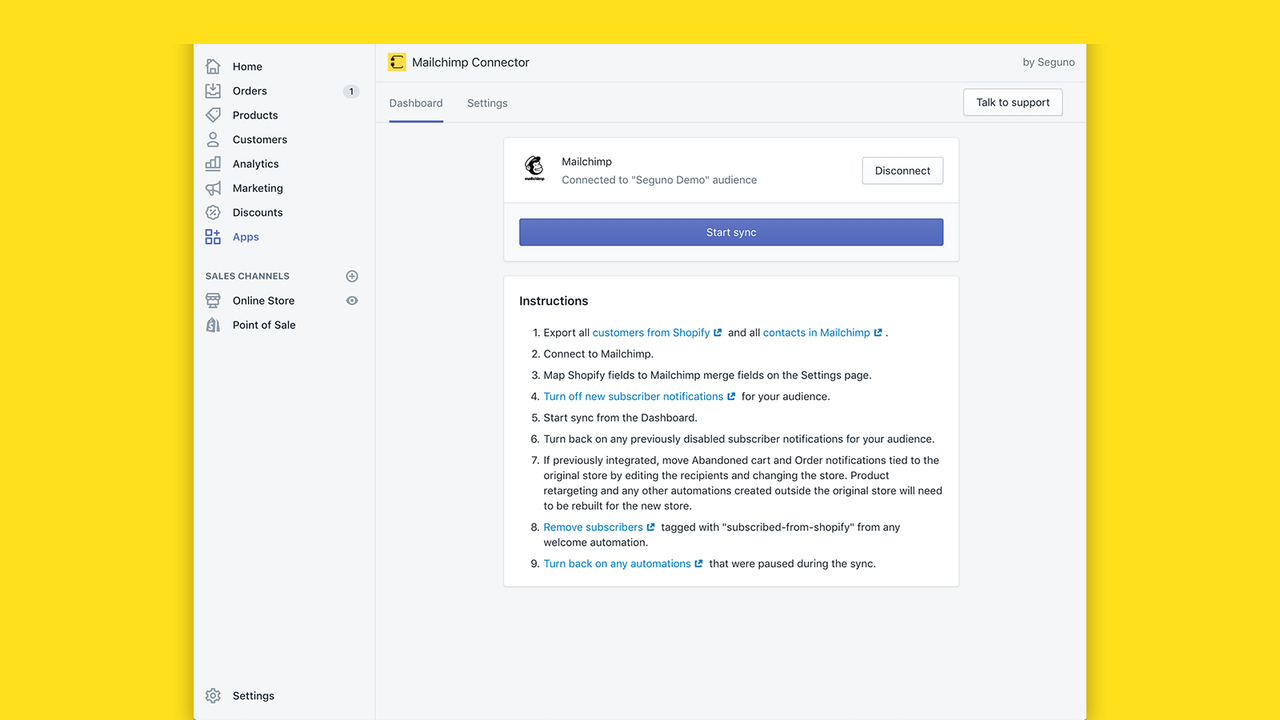Open the Remove subscribers link

click(x=593, y=528)
